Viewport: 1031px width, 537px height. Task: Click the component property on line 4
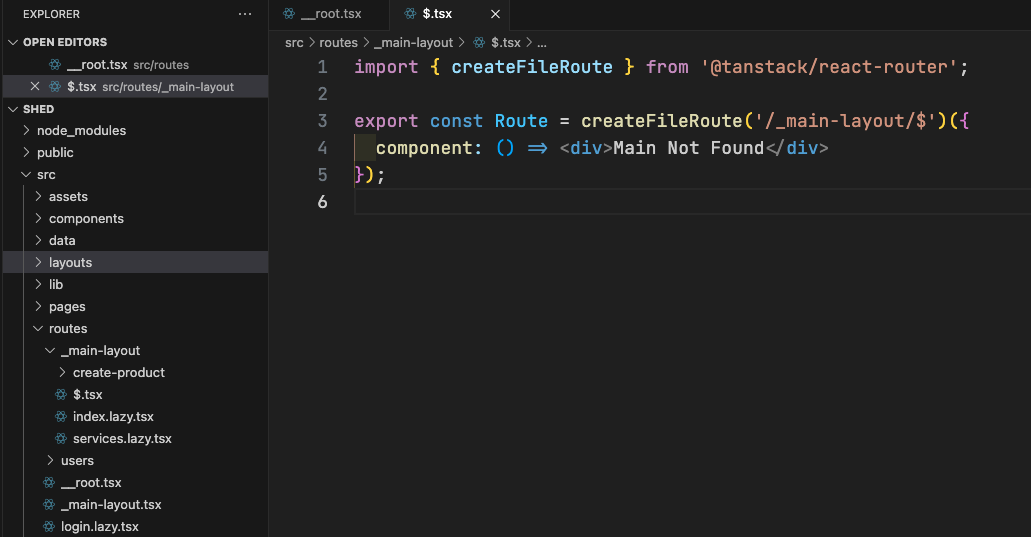pyautogui.click(x=423, y=148)
